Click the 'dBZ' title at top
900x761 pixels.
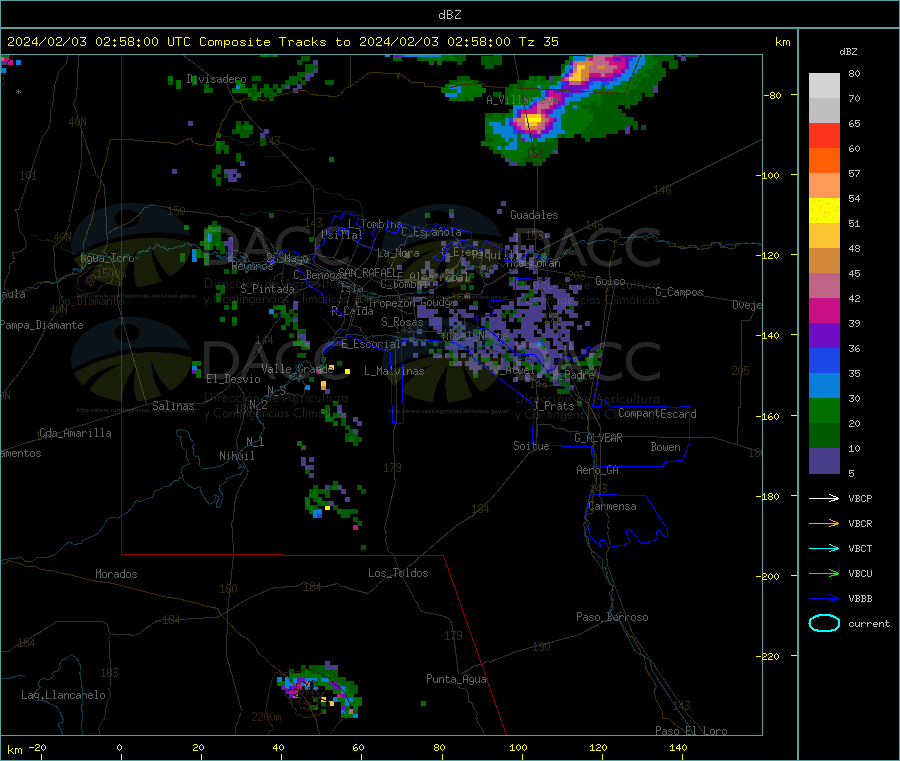point(449,15)
